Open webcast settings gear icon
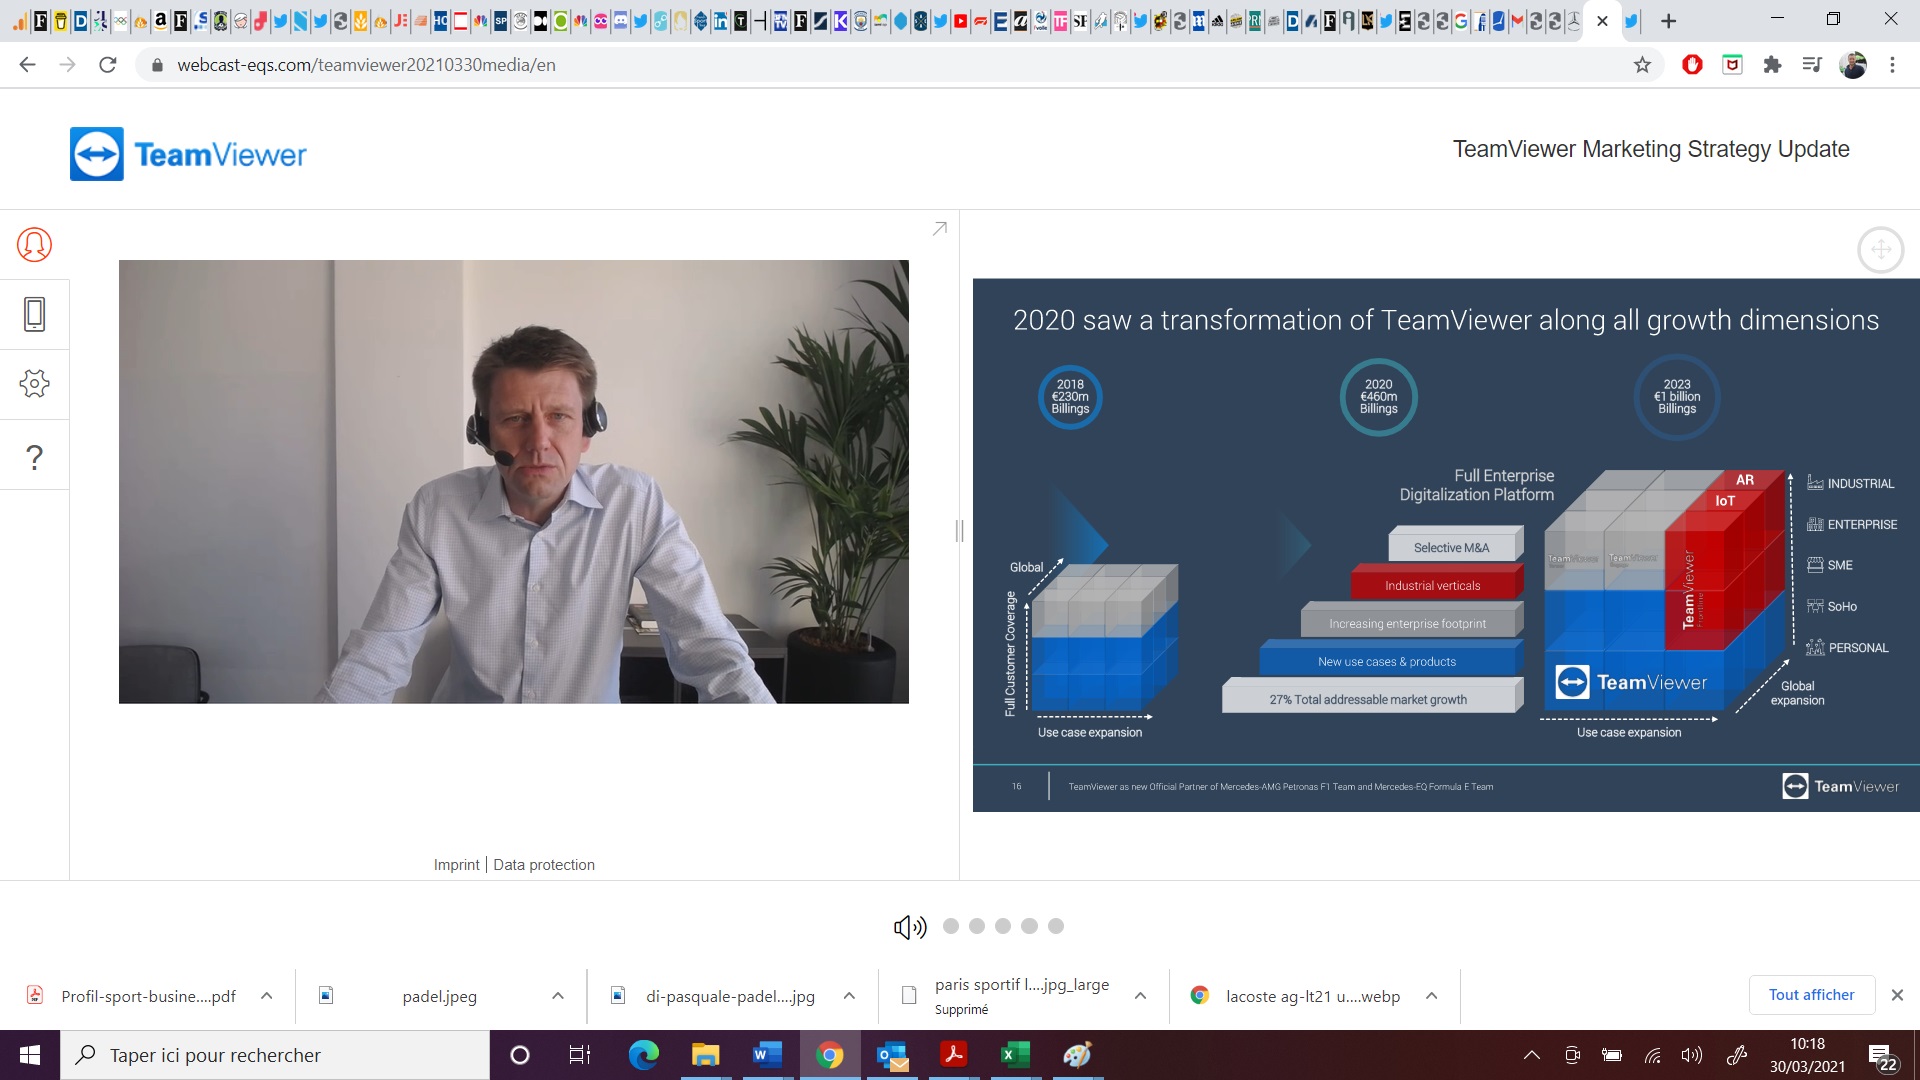The height and width of the screenshot is (1080, 1920). pyautogui.click(x=34, y=384)
